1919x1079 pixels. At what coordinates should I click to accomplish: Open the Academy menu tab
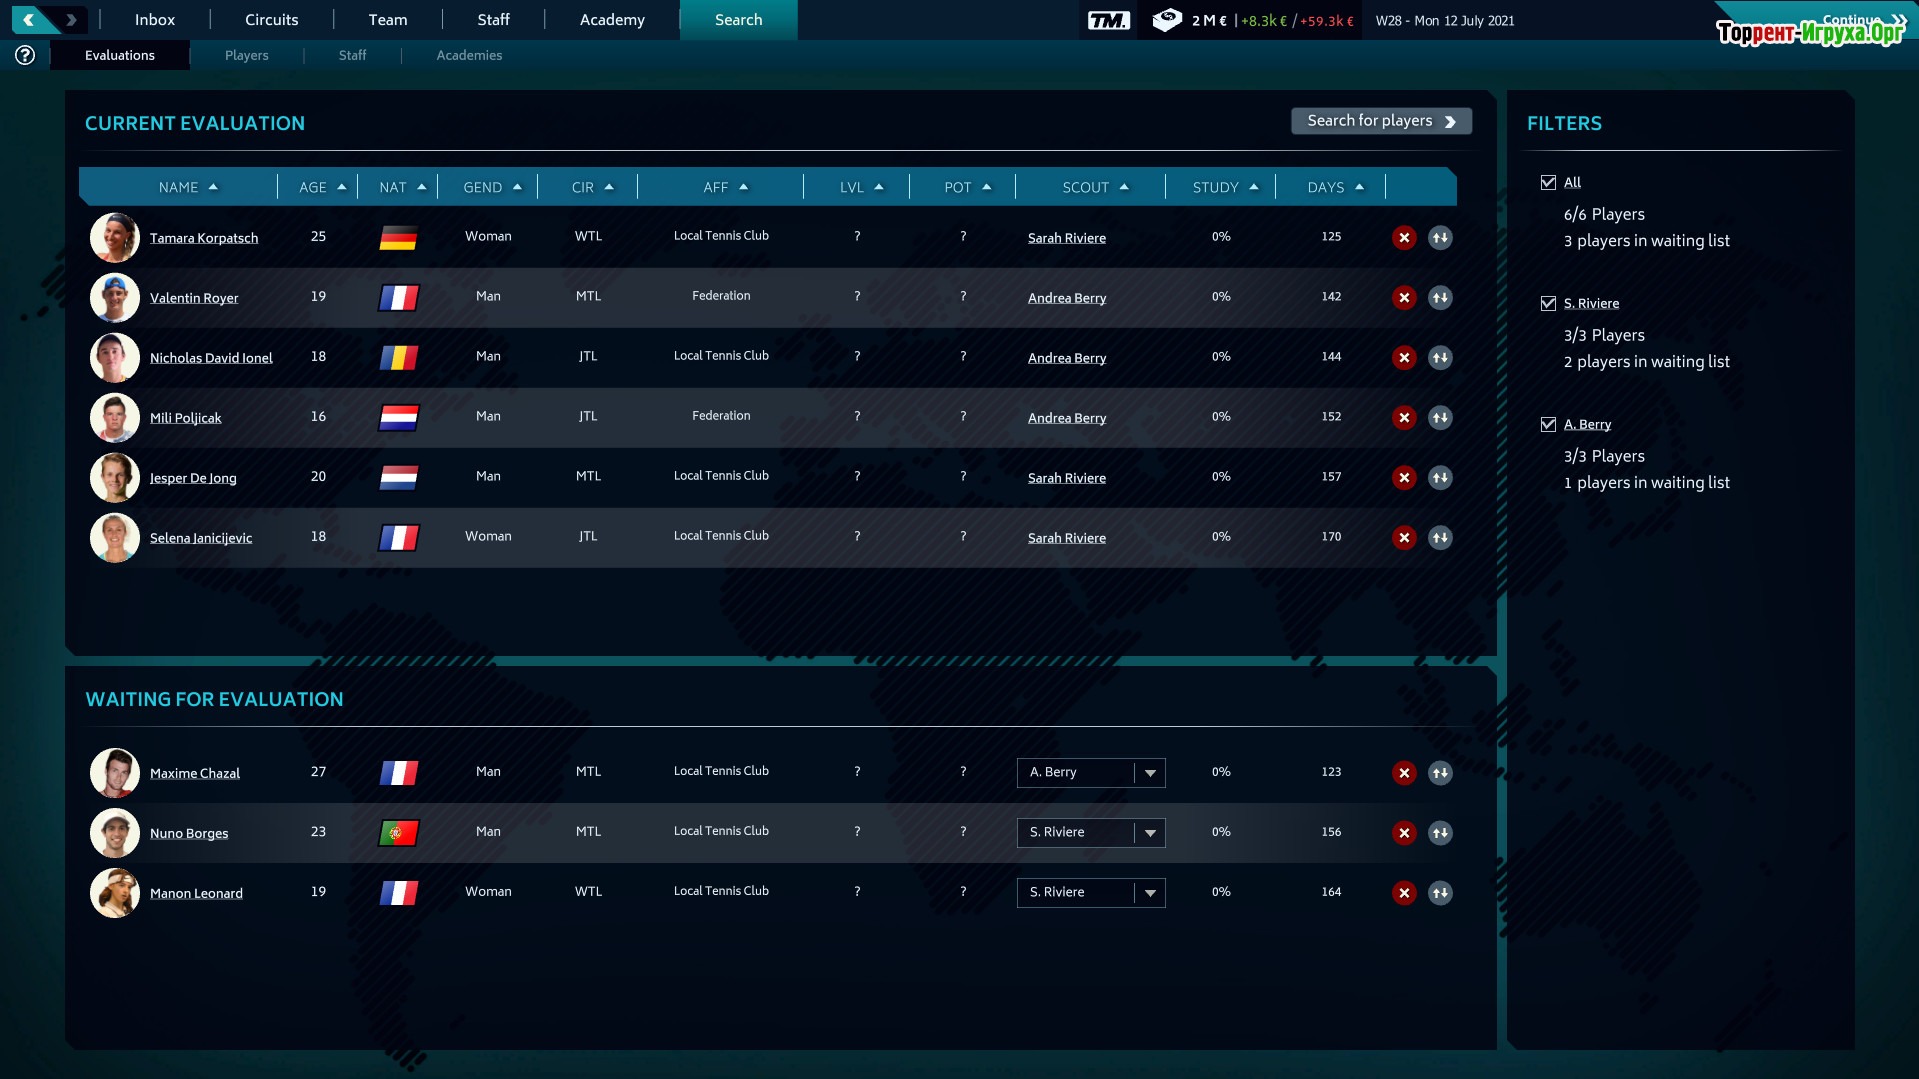point(612,20)
